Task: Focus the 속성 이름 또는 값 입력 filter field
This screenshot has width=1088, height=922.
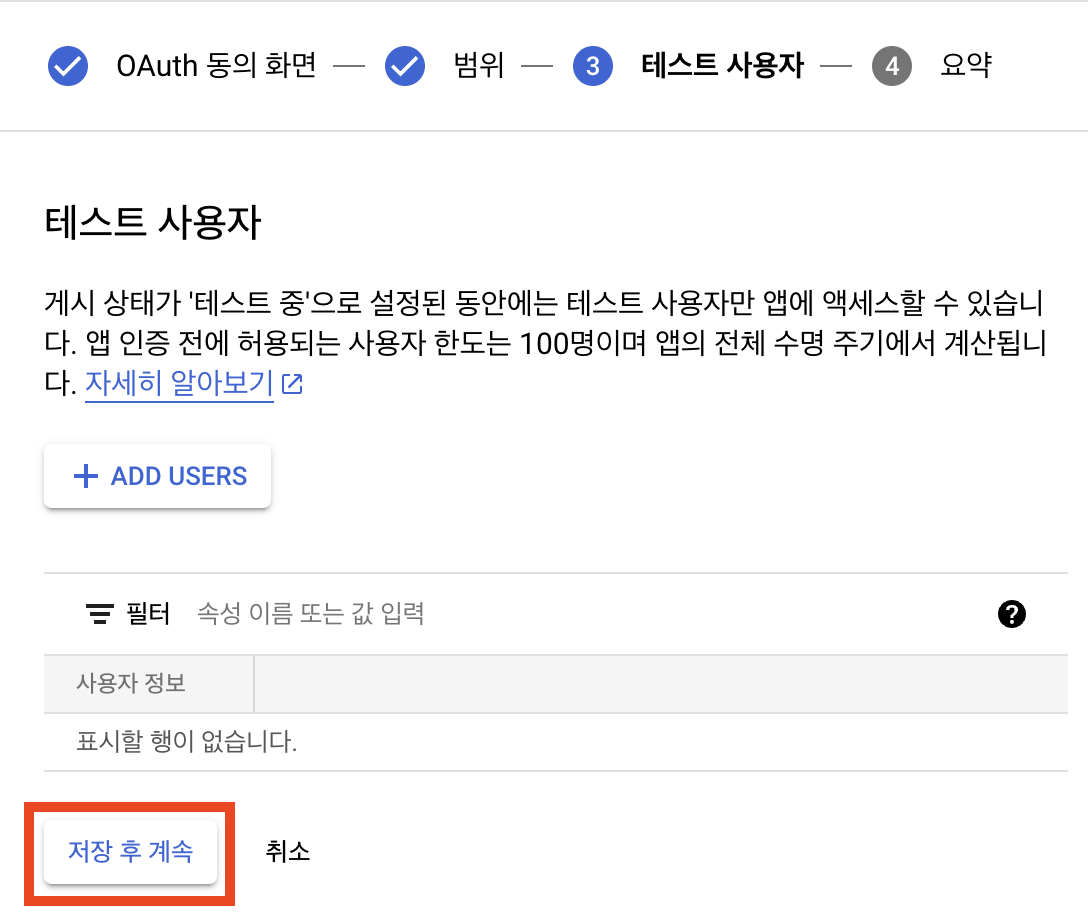Action: 500,614
